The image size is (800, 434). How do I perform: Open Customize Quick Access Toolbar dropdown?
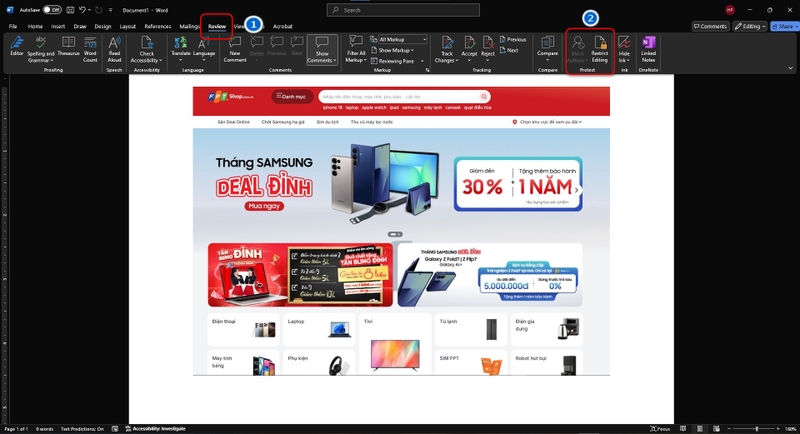(110, 10)
